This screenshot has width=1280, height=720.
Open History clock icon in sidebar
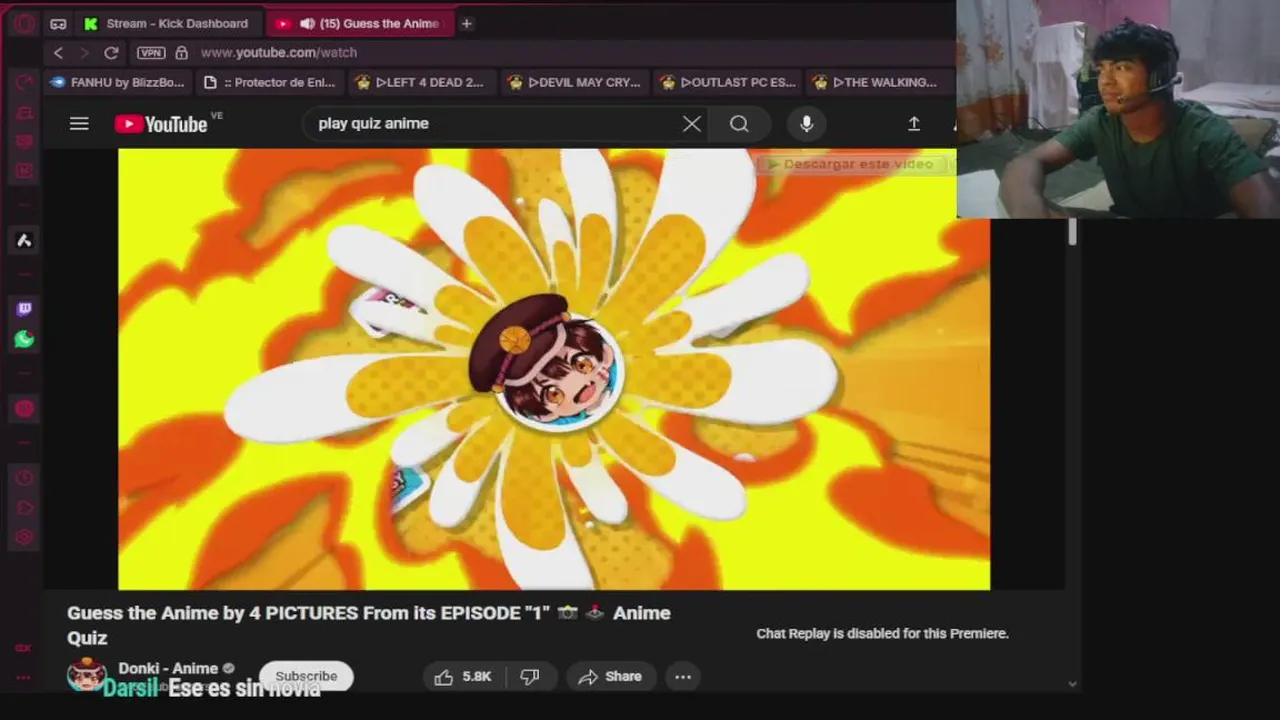coord(24,478)
